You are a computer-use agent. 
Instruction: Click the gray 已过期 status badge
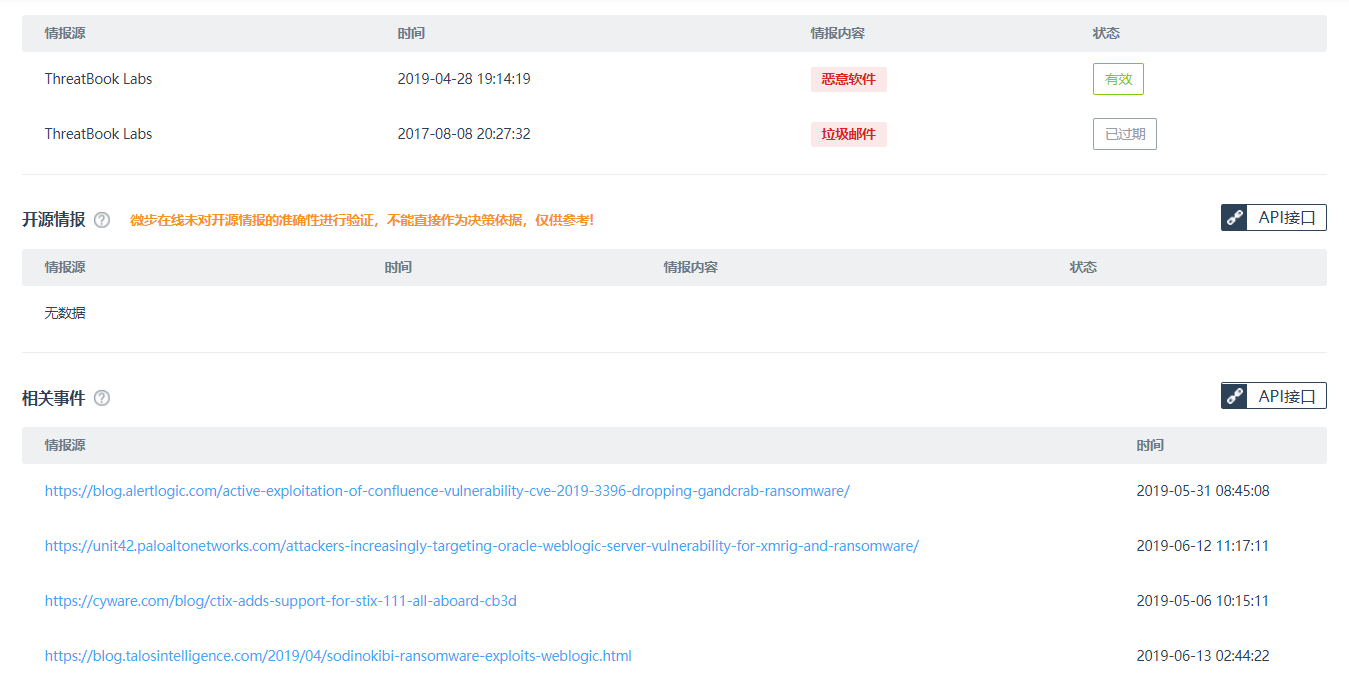pyautogui.click(x=1124, y=134)
